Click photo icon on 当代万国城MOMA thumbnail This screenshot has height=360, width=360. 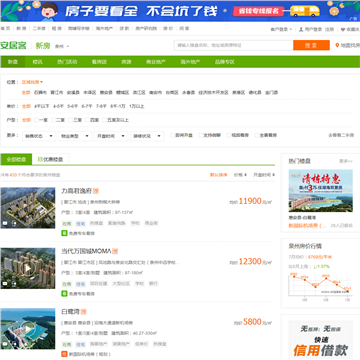pos(5,284)
